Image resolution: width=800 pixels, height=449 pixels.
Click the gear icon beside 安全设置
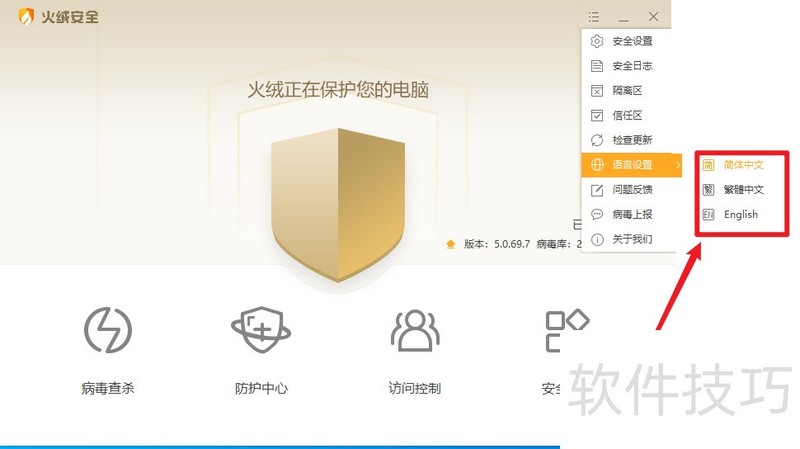(x=597, y=41)
